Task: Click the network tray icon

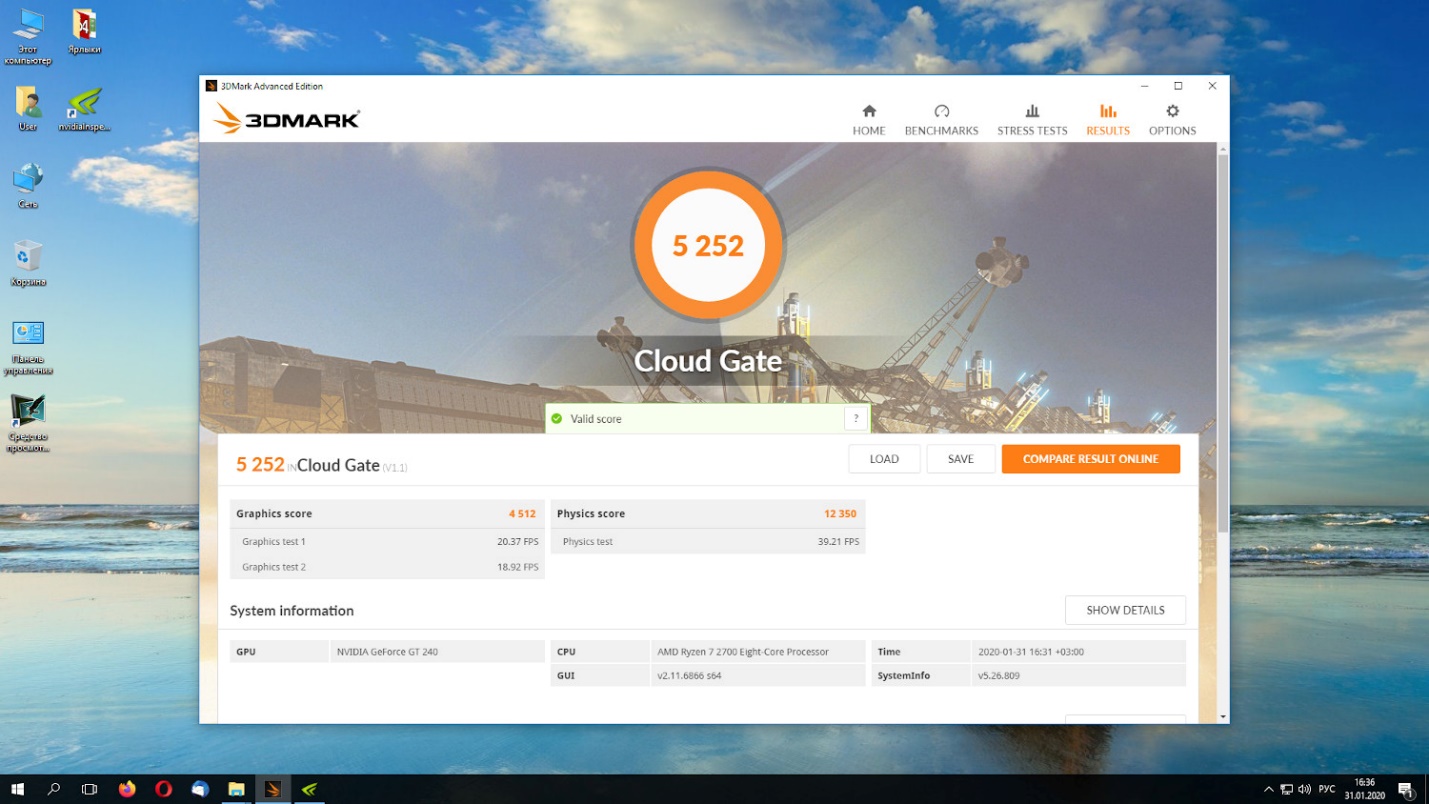Action: tap(1285, 789)
